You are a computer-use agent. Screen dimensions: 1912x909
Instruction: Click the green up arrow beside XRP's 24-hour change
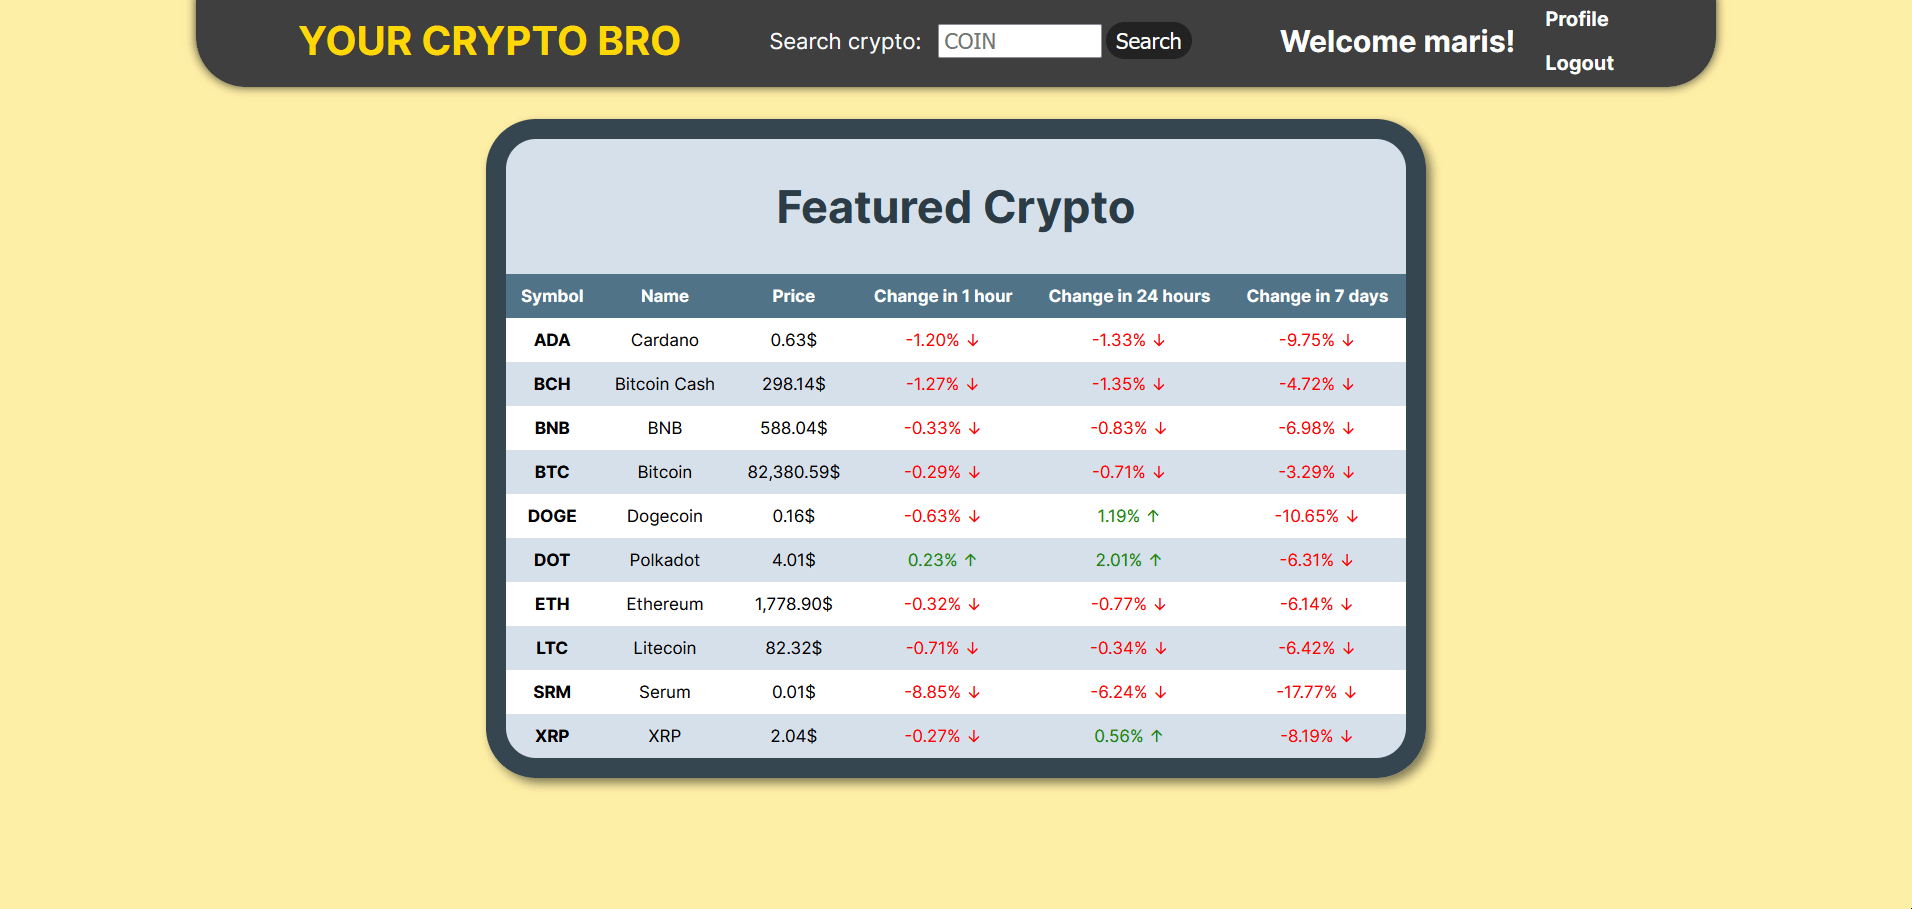(1155, 736)
